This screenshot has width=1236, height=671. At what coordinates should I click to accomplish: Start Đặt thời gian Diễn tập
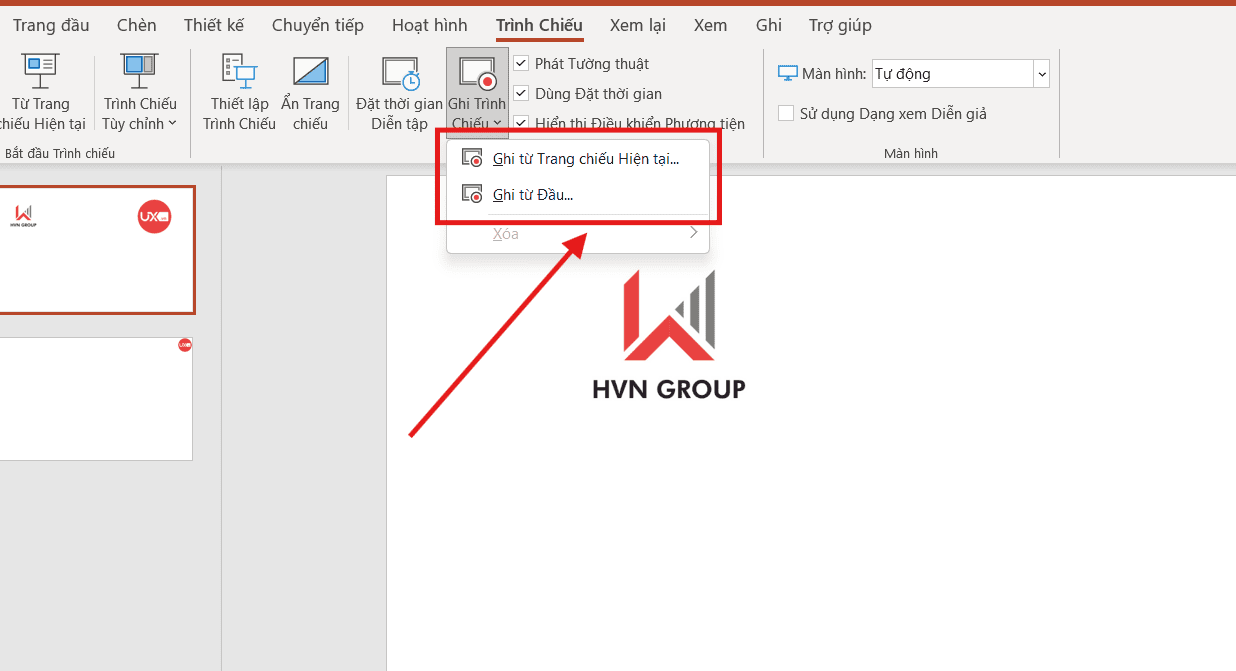click(399, 72)
